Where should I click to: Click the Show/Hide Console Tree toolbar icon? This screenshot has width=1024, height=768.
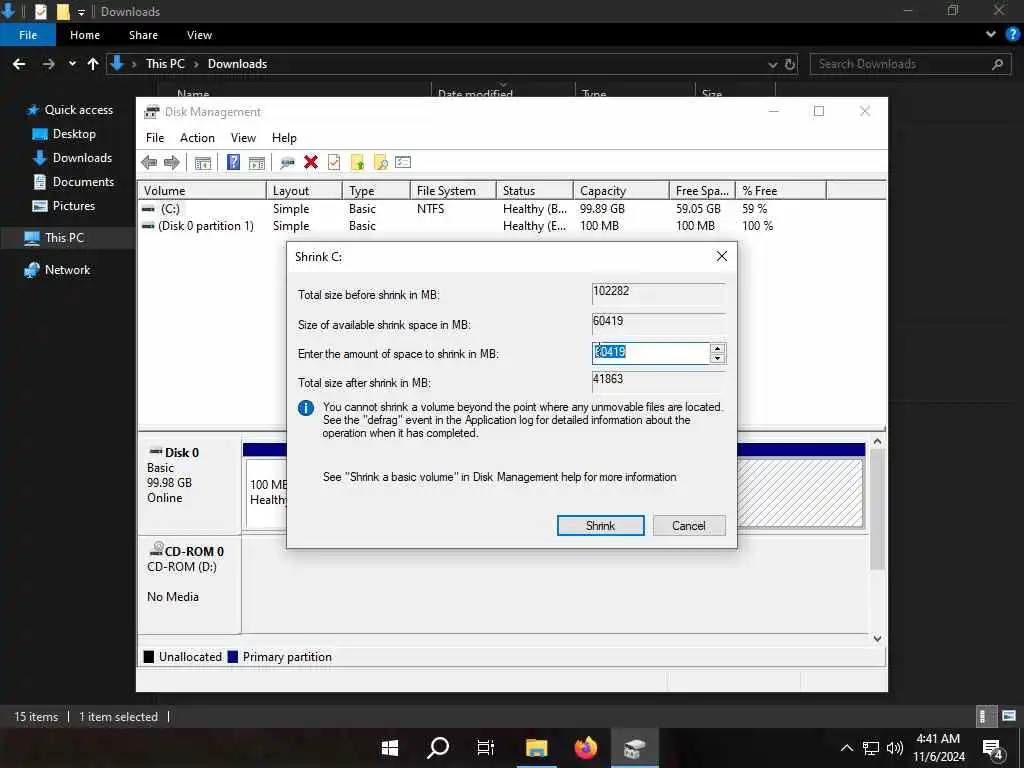[203, 163]
